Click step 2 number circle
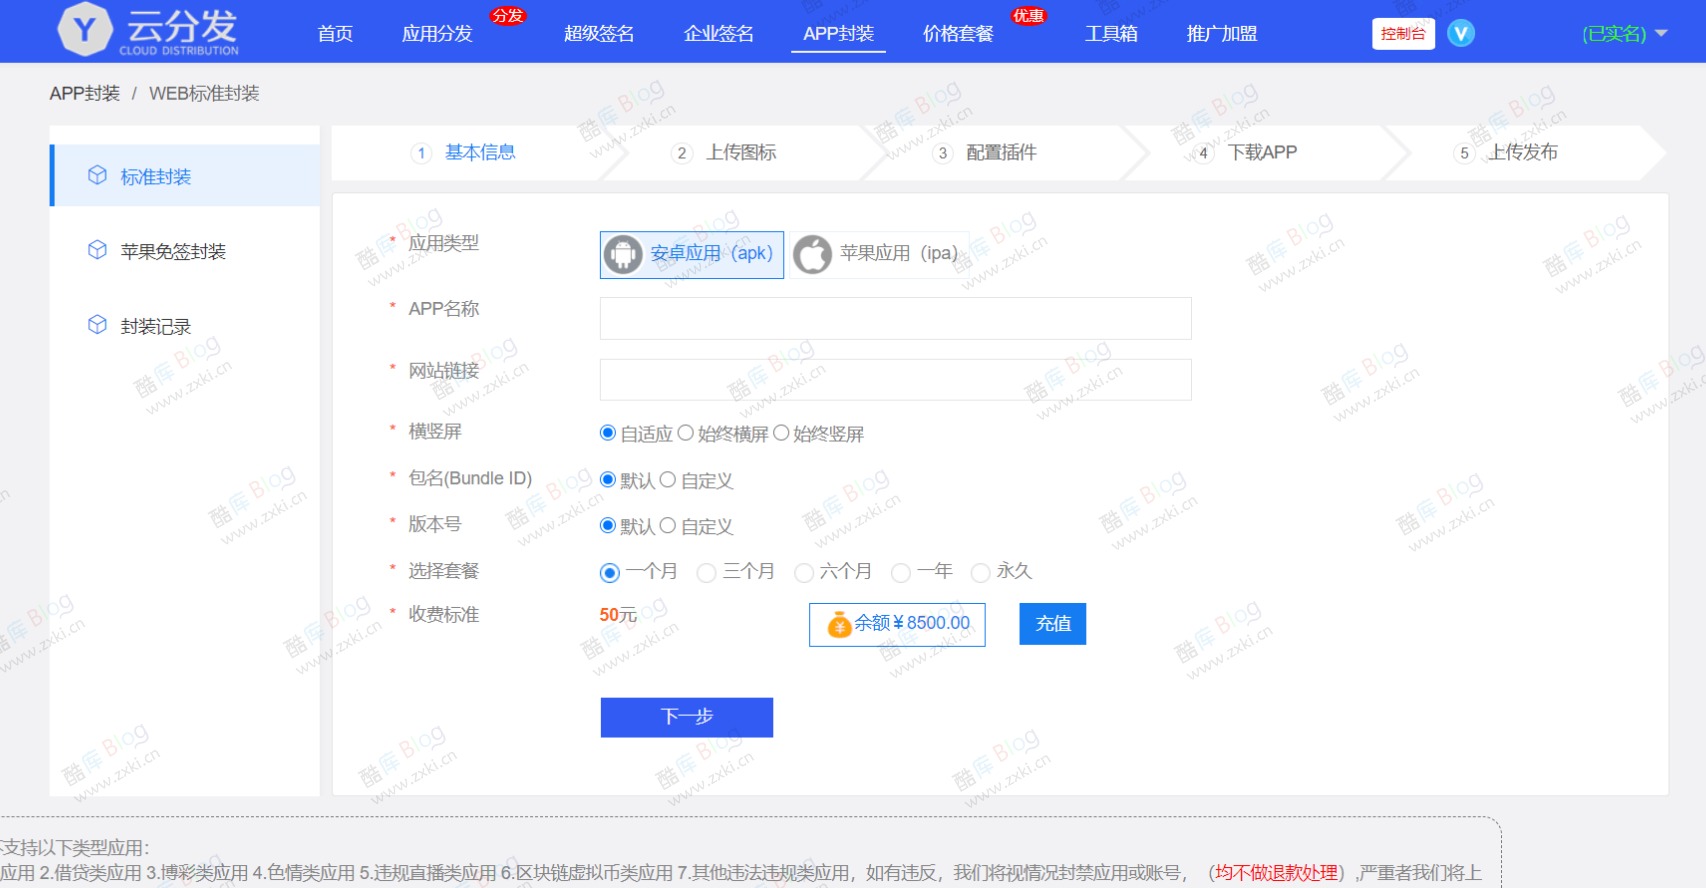This screenshot has height=888, width=1706. 682,153
